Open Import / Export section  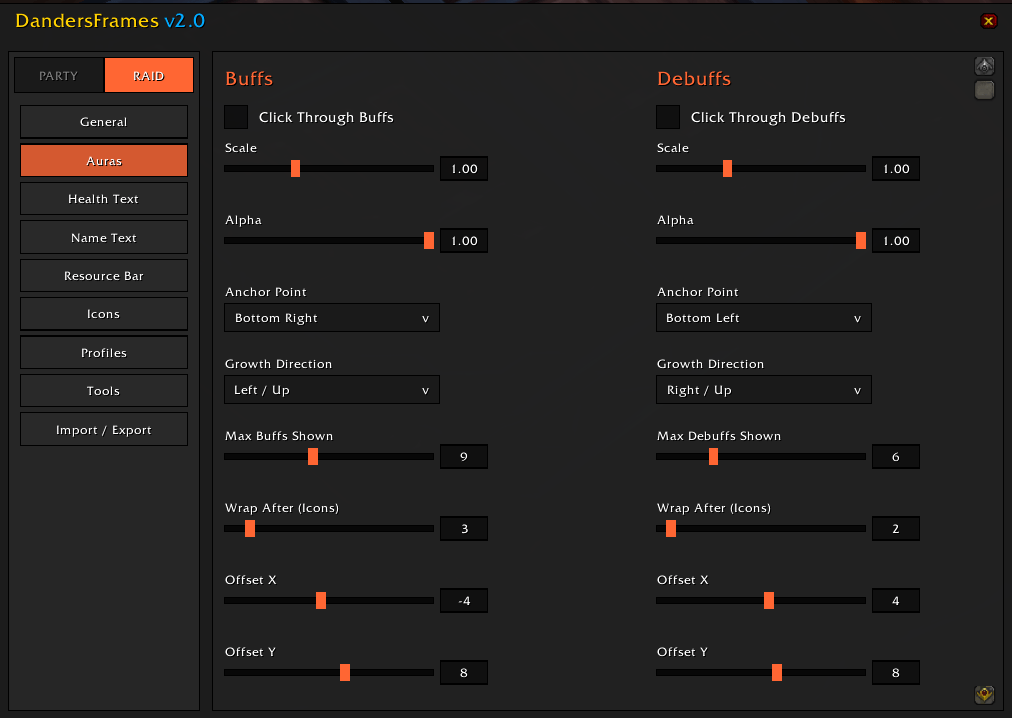[x=104, y=429]
